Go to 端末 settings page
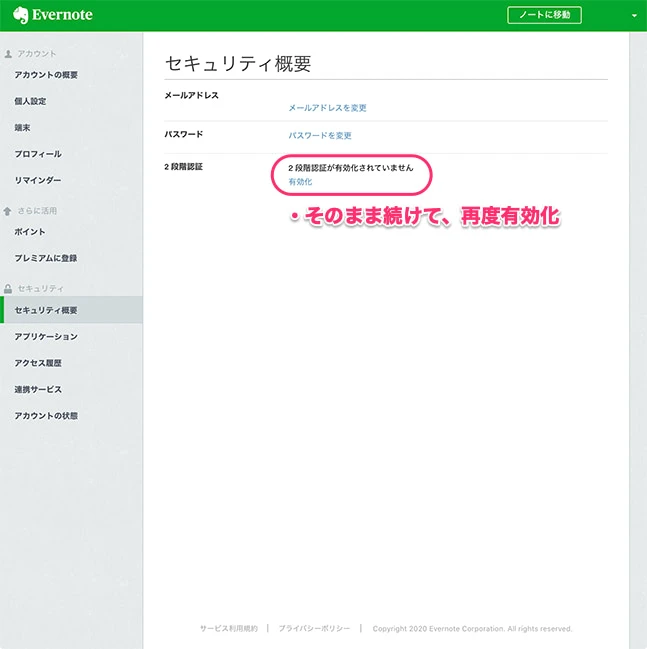The height and width of the screenshot is (649, 647). 24,128
